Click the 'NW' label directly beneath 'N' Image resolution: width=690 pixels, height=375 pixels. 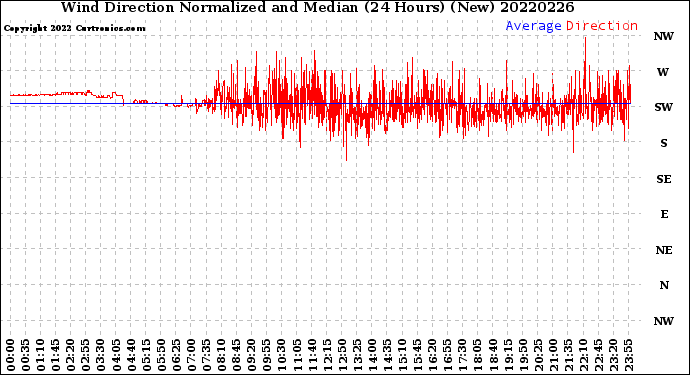click(664, 321)
